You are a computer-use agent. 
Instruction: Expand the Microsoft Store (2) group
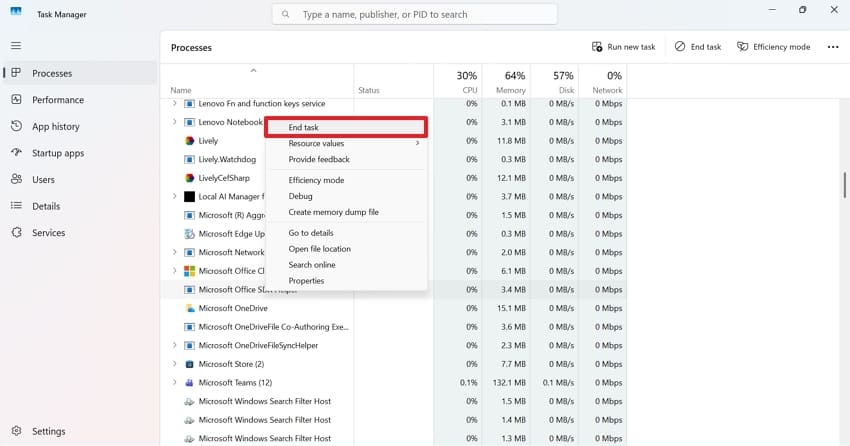pyautogui.click(x=174, y=364)
